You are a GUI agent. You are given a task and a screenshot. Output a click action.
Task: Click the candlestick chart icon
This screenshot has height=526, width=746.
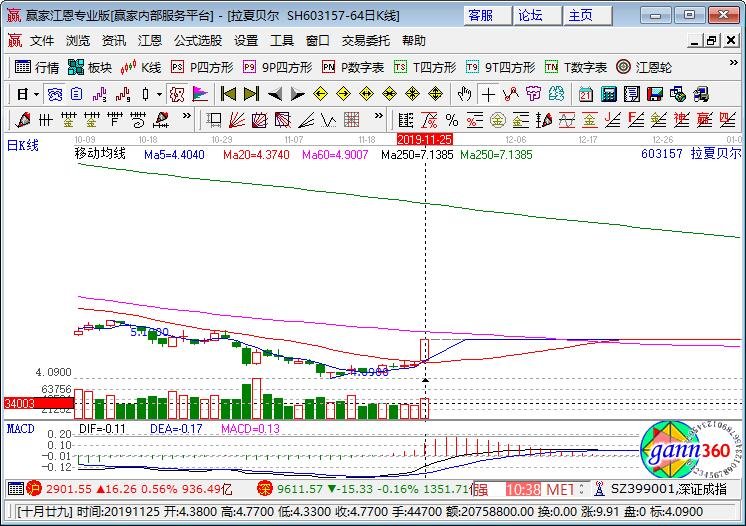146,94
